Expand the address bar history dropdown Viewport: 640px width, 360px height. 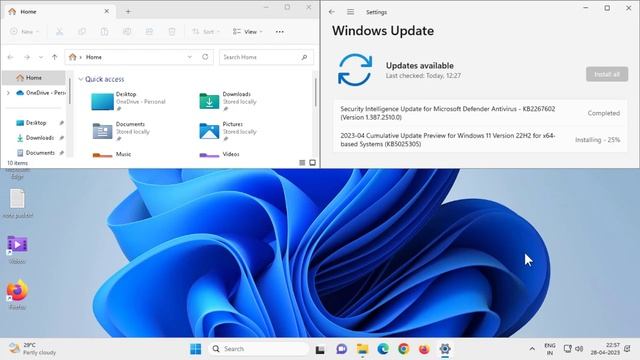pyautogui.click(x=190, y=57)
